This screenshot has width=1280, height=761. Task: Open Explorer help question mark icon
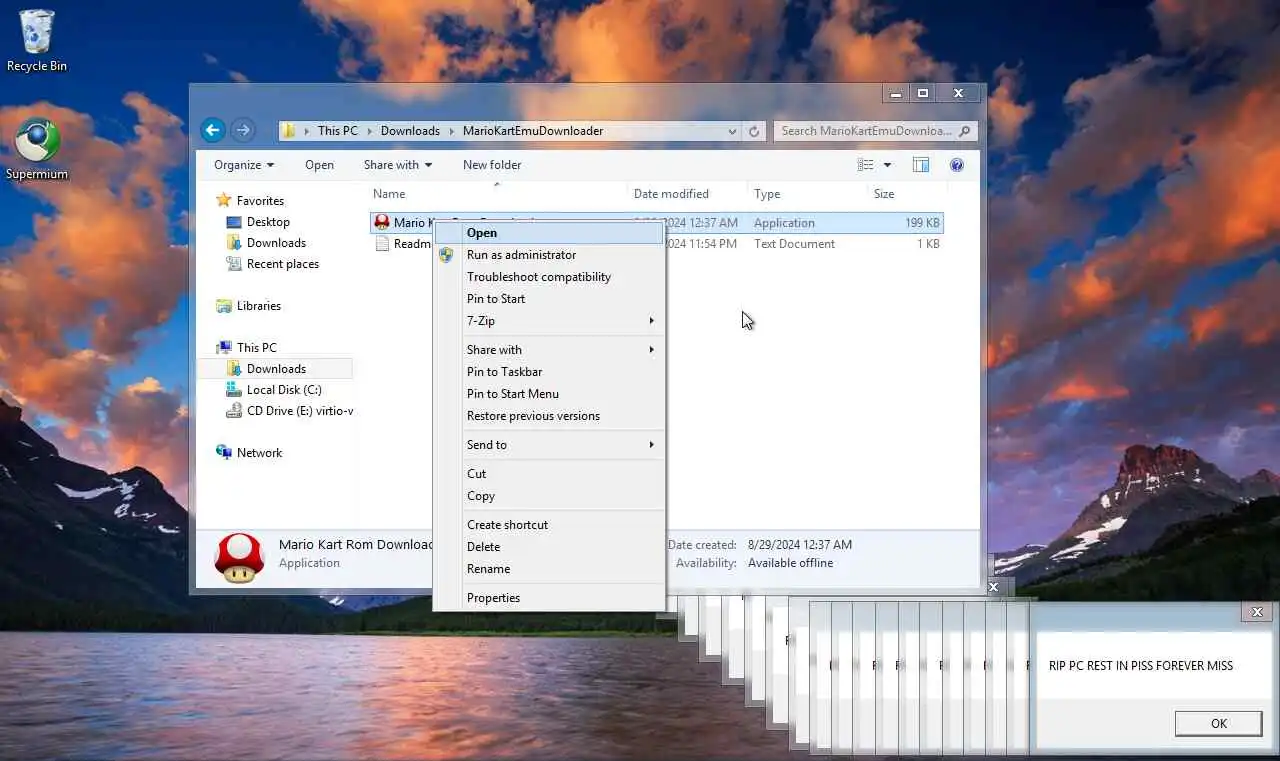pyautogui.click(x=957, y=165)
